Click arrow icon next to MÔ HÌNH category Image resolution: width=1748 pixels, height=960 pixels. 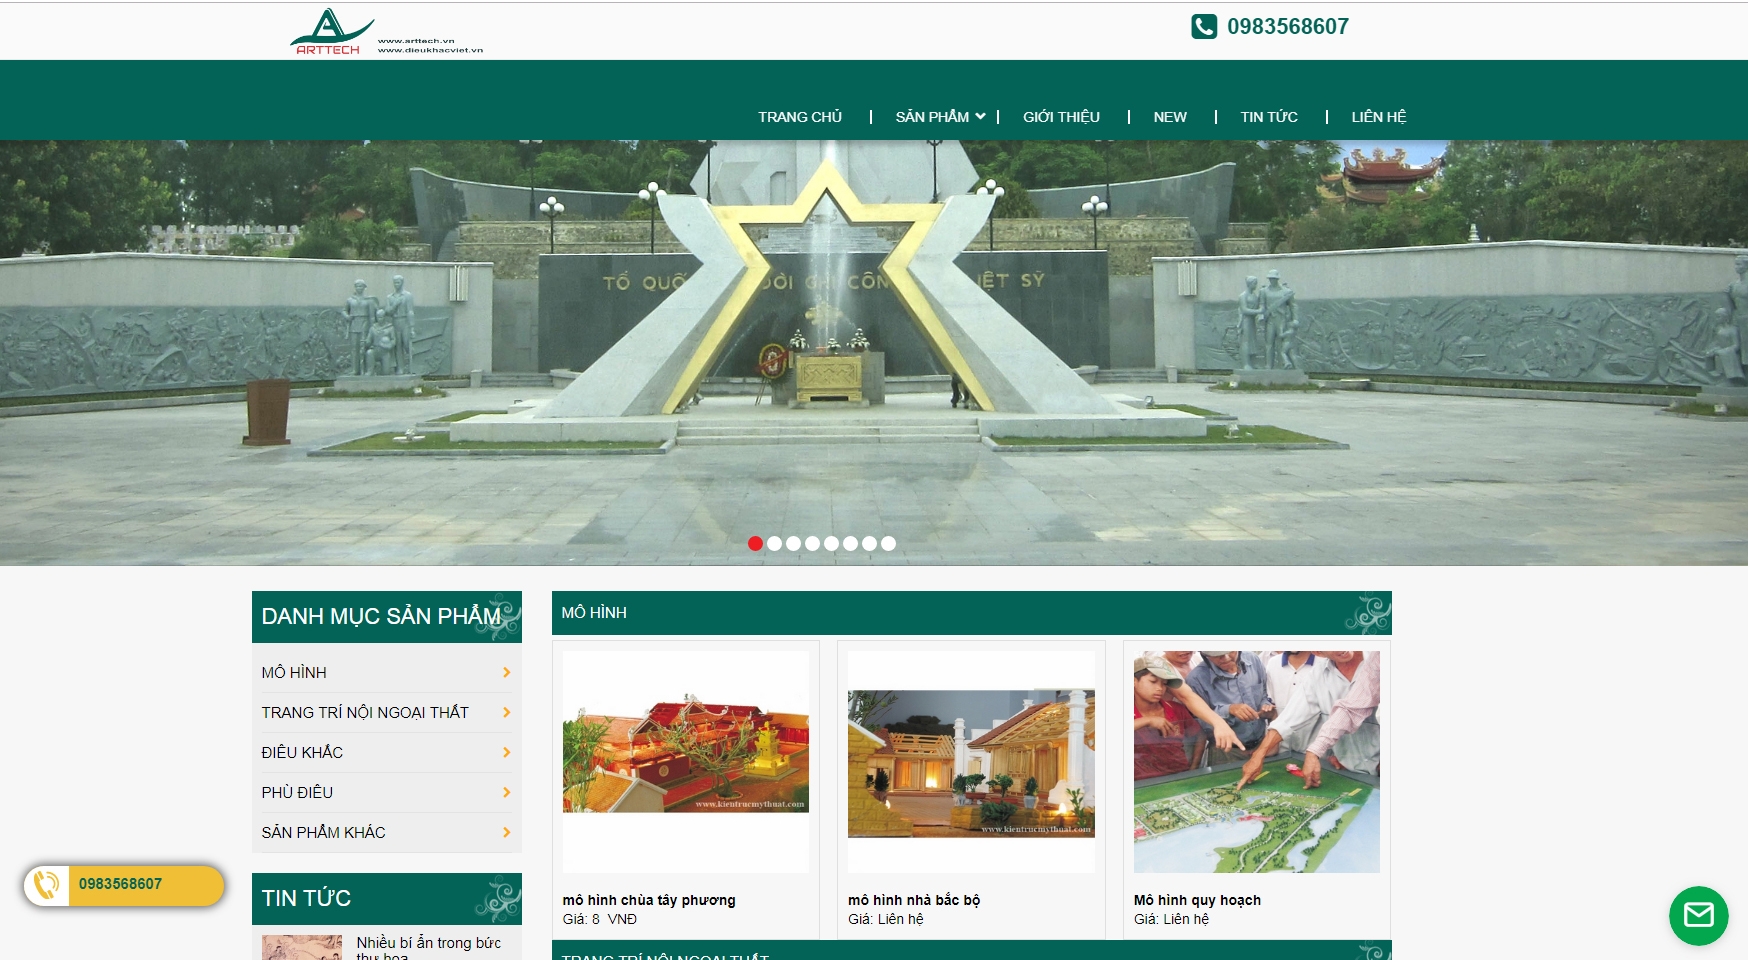click(x=507, y=673)
